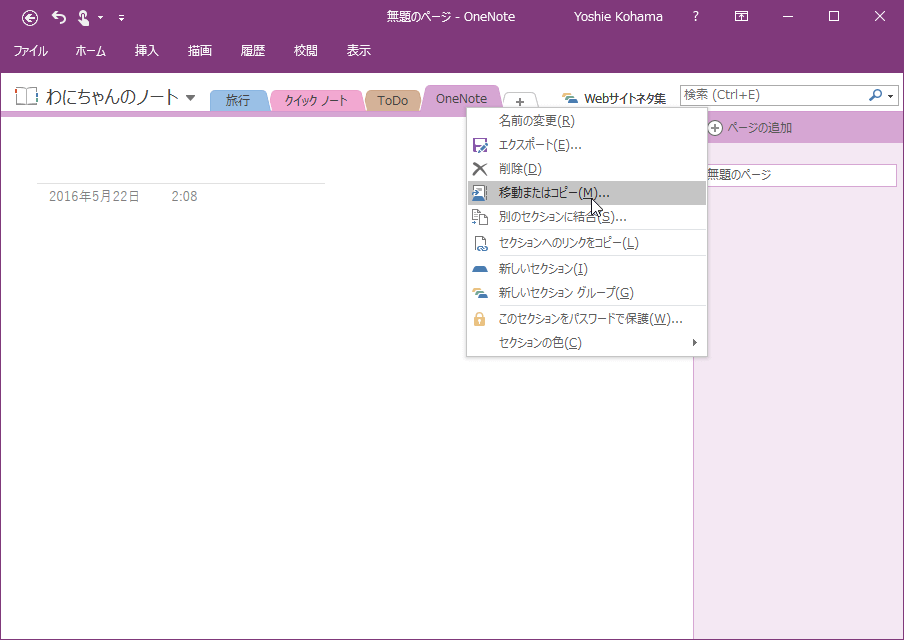Click the notebook book icon
Viewport: 904px width, 640px height.
[27, 96]
